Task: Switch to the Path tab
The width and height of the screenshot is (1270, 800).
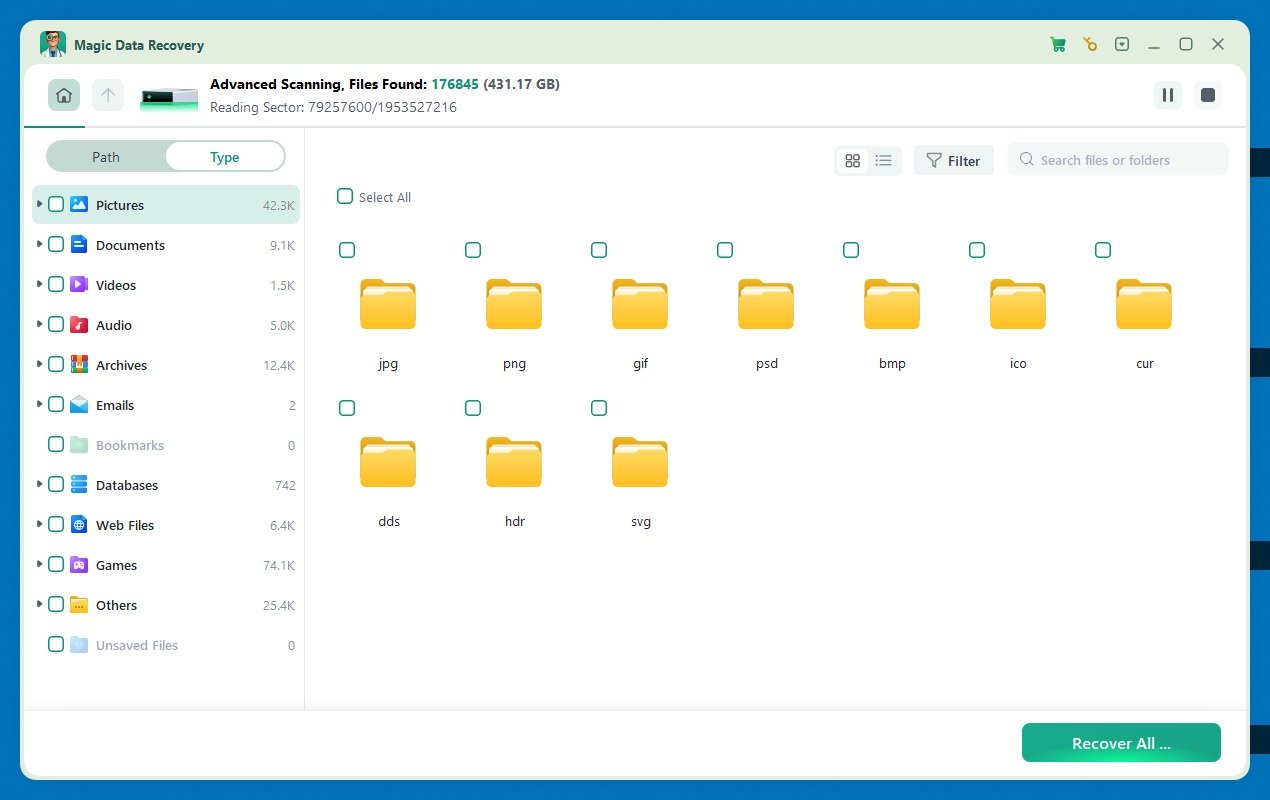Action: pos(106,157)
